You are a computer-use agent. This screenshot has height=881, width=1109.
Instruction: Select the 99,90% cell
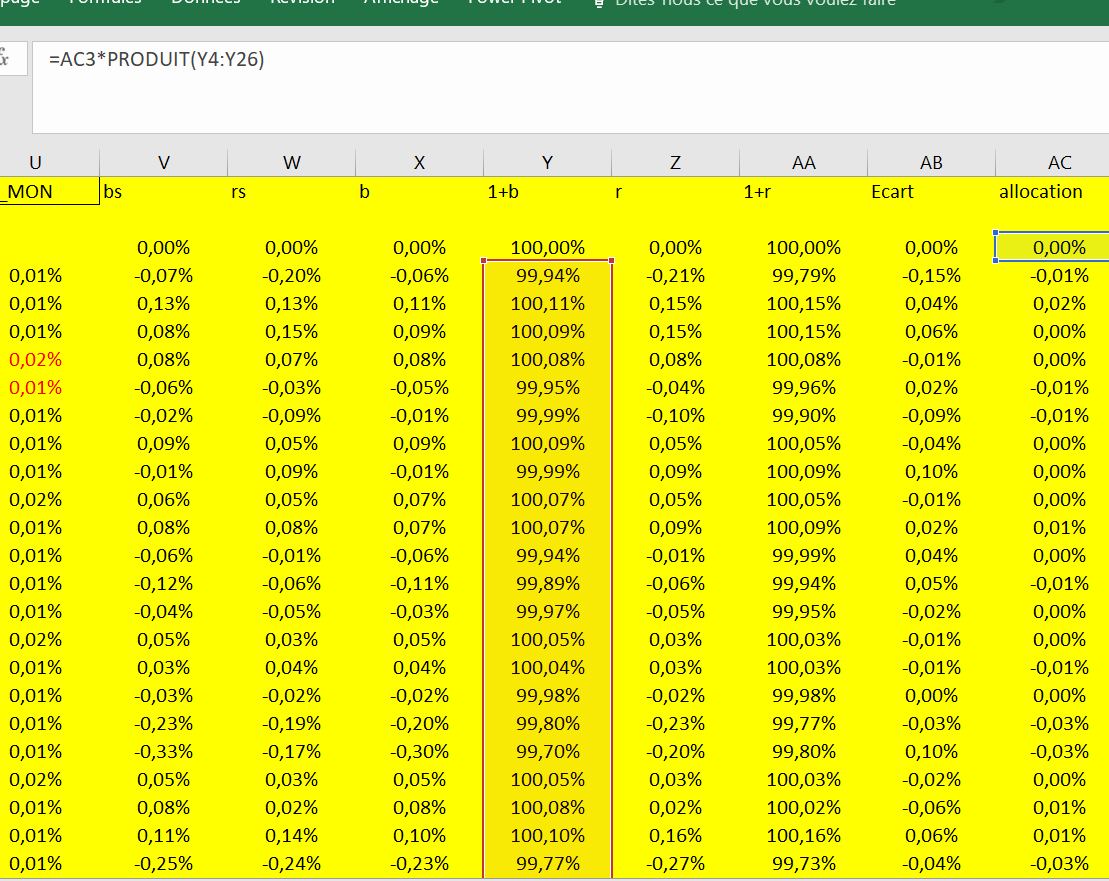(803, 416)
